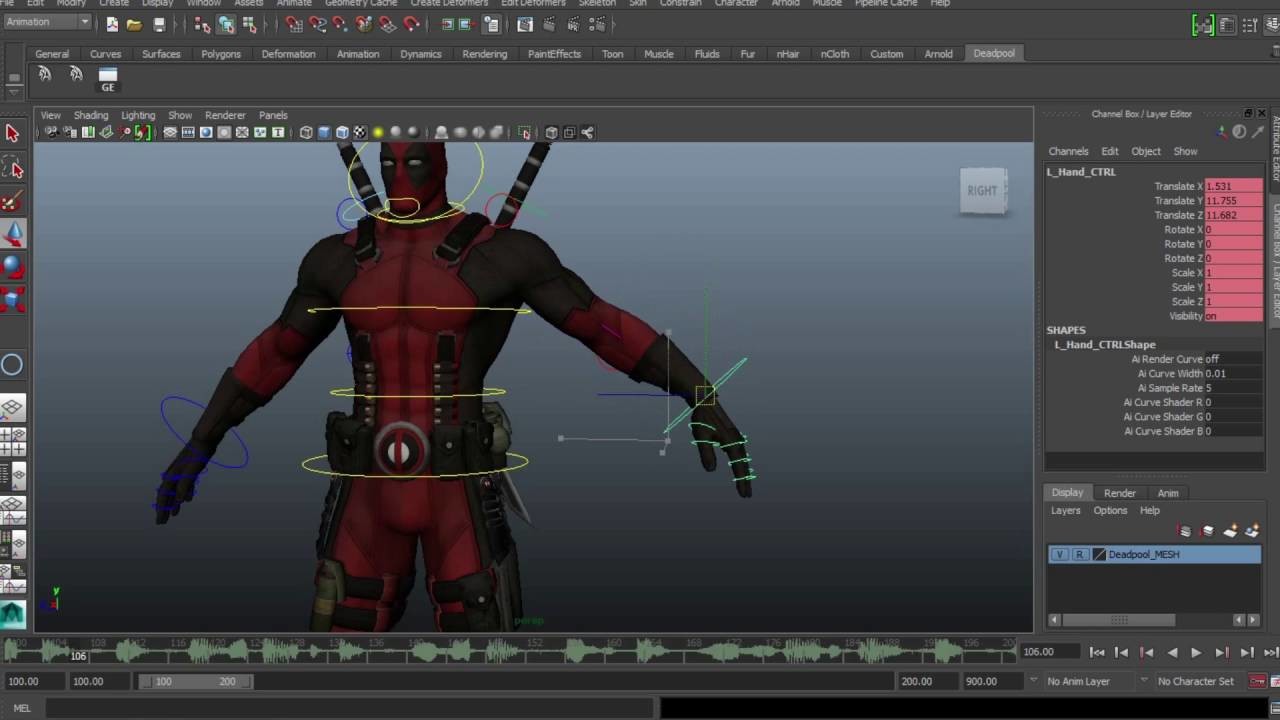Viewport: 1280px width, 720px height.
Task: Click the GE shelf button
Action: click(x=107, y=80)
